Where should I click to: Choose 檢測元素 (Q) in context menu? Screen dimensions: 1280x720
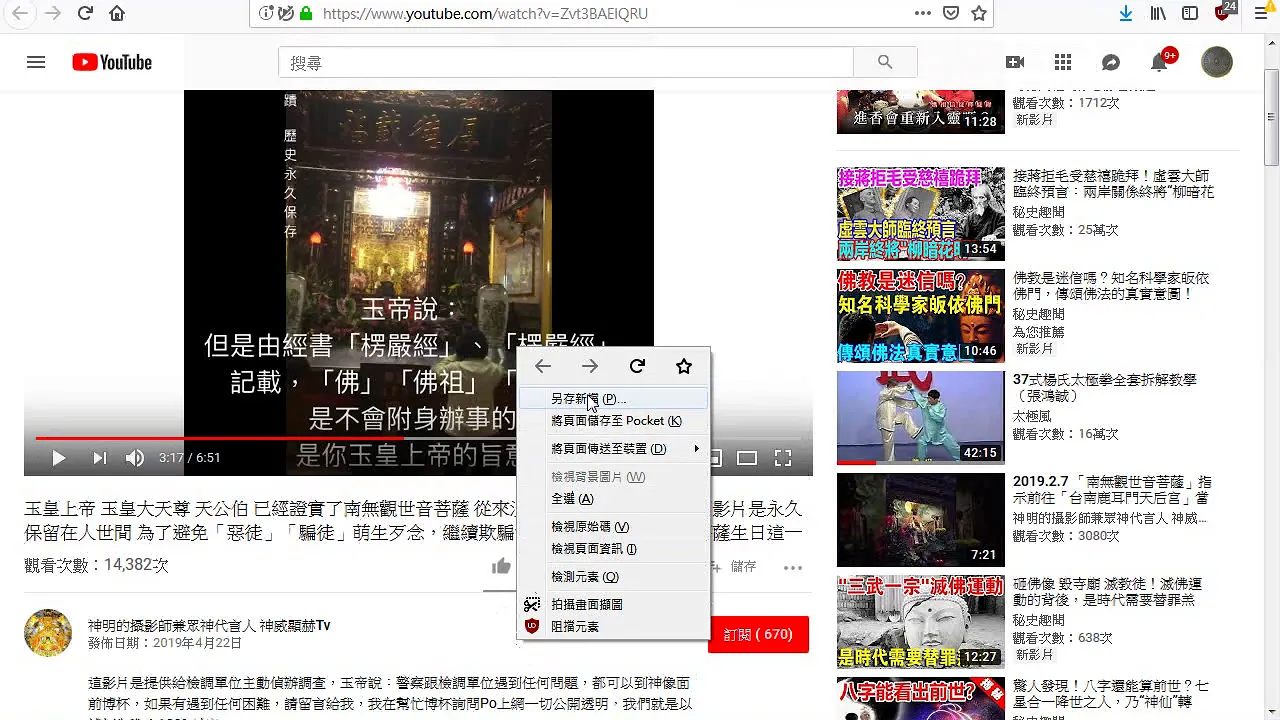click(x=613, y=577)
